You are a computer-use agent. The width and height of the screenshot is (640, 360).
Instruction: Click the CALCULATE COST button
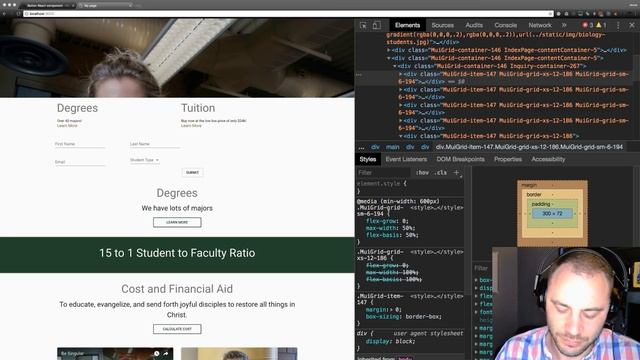(x=177, y=329)
